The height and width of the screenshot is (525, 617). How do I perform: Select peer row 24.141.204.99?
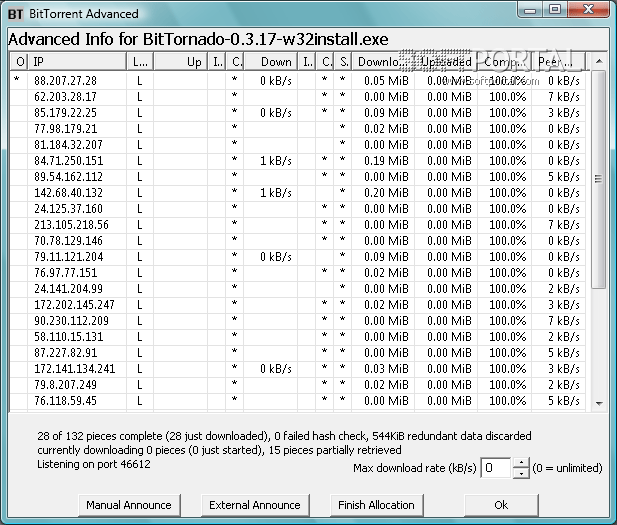click(x=298, y=289)
